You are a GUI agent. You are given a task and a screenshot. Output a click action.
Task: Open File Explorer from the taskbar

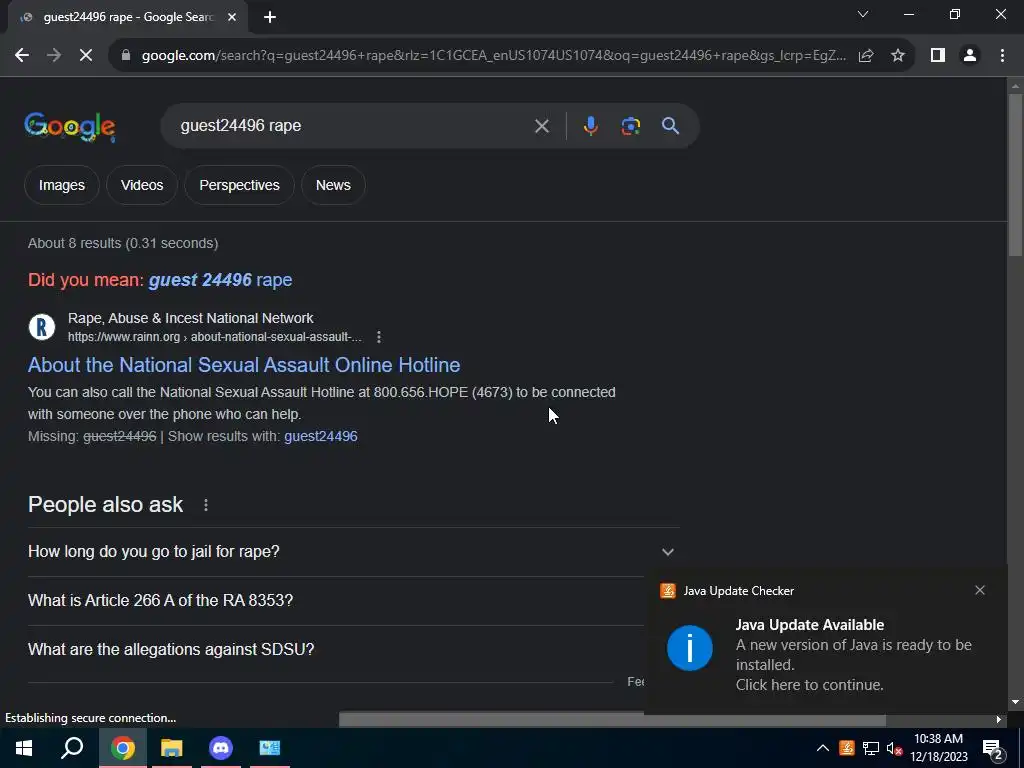(172, 748)
